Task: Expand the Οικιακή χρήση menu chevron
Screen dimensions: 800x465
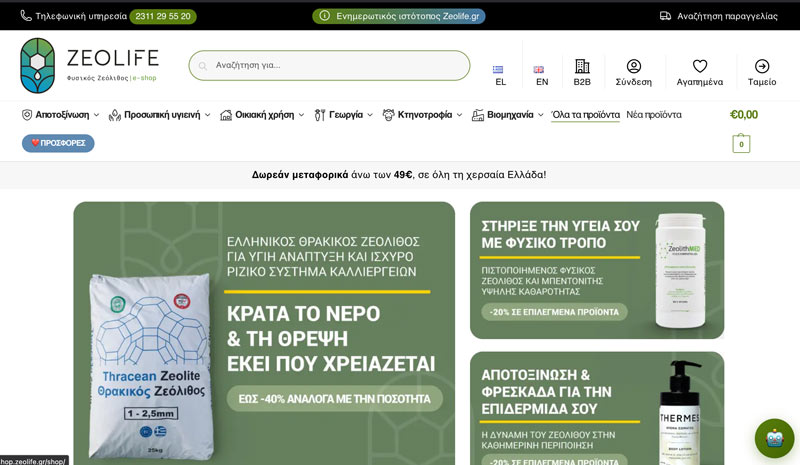Action: [x=302, y=115]
